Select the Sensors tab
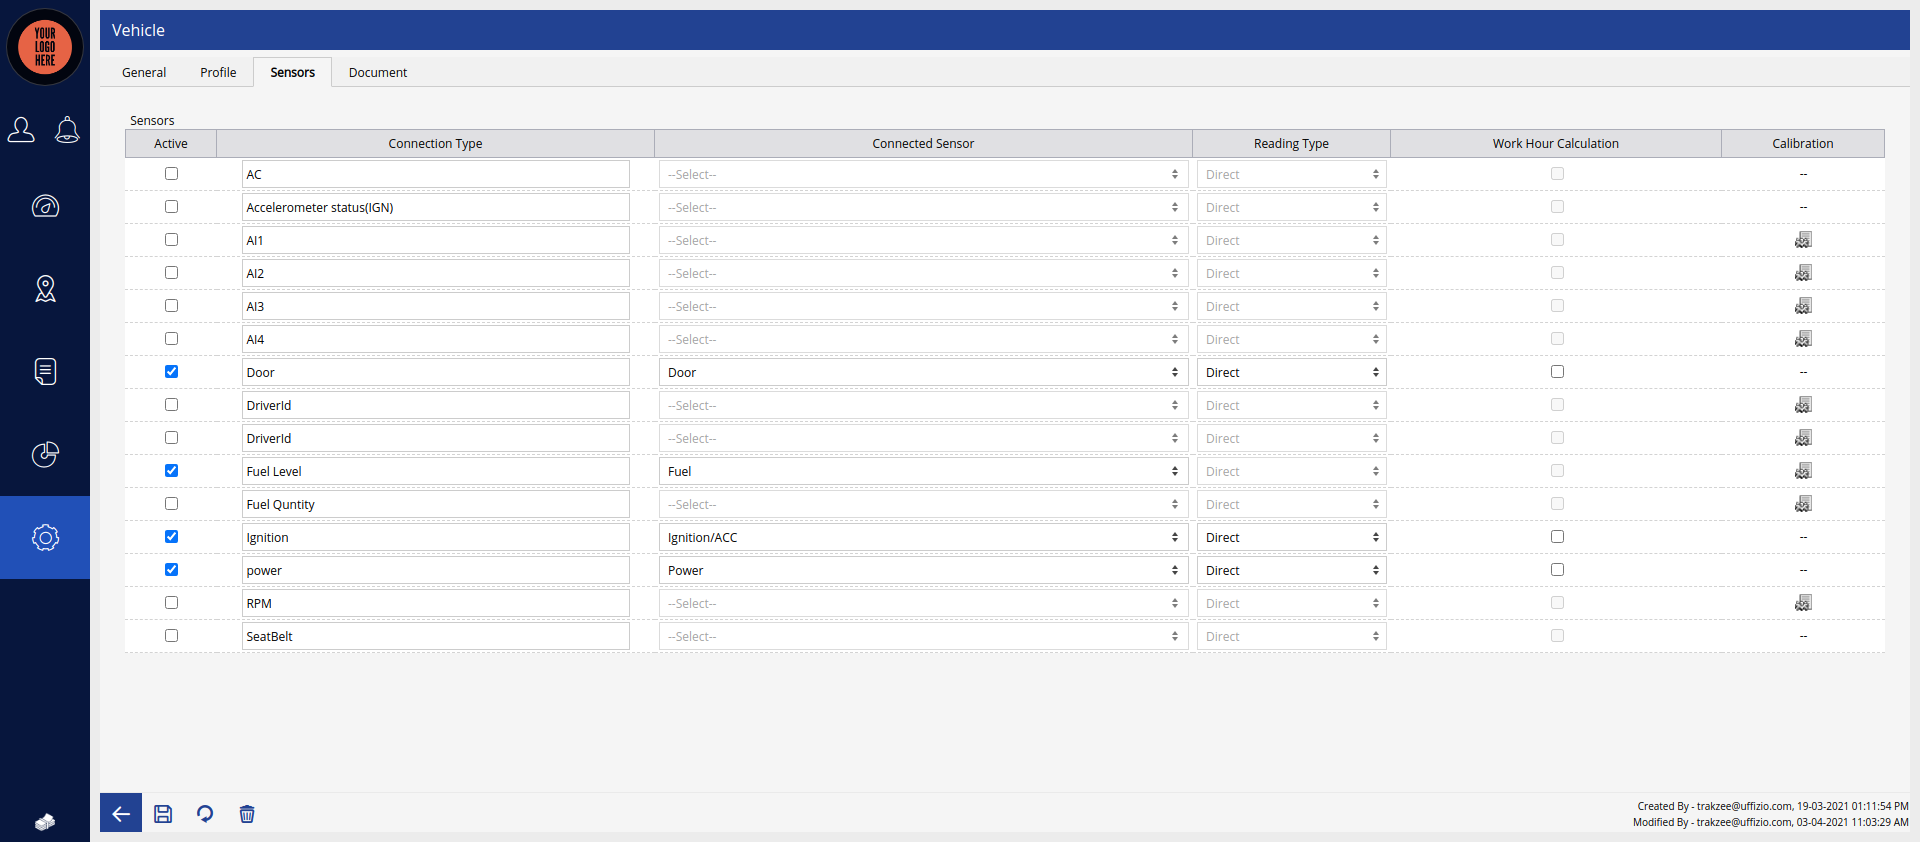 tap(292, 72)
